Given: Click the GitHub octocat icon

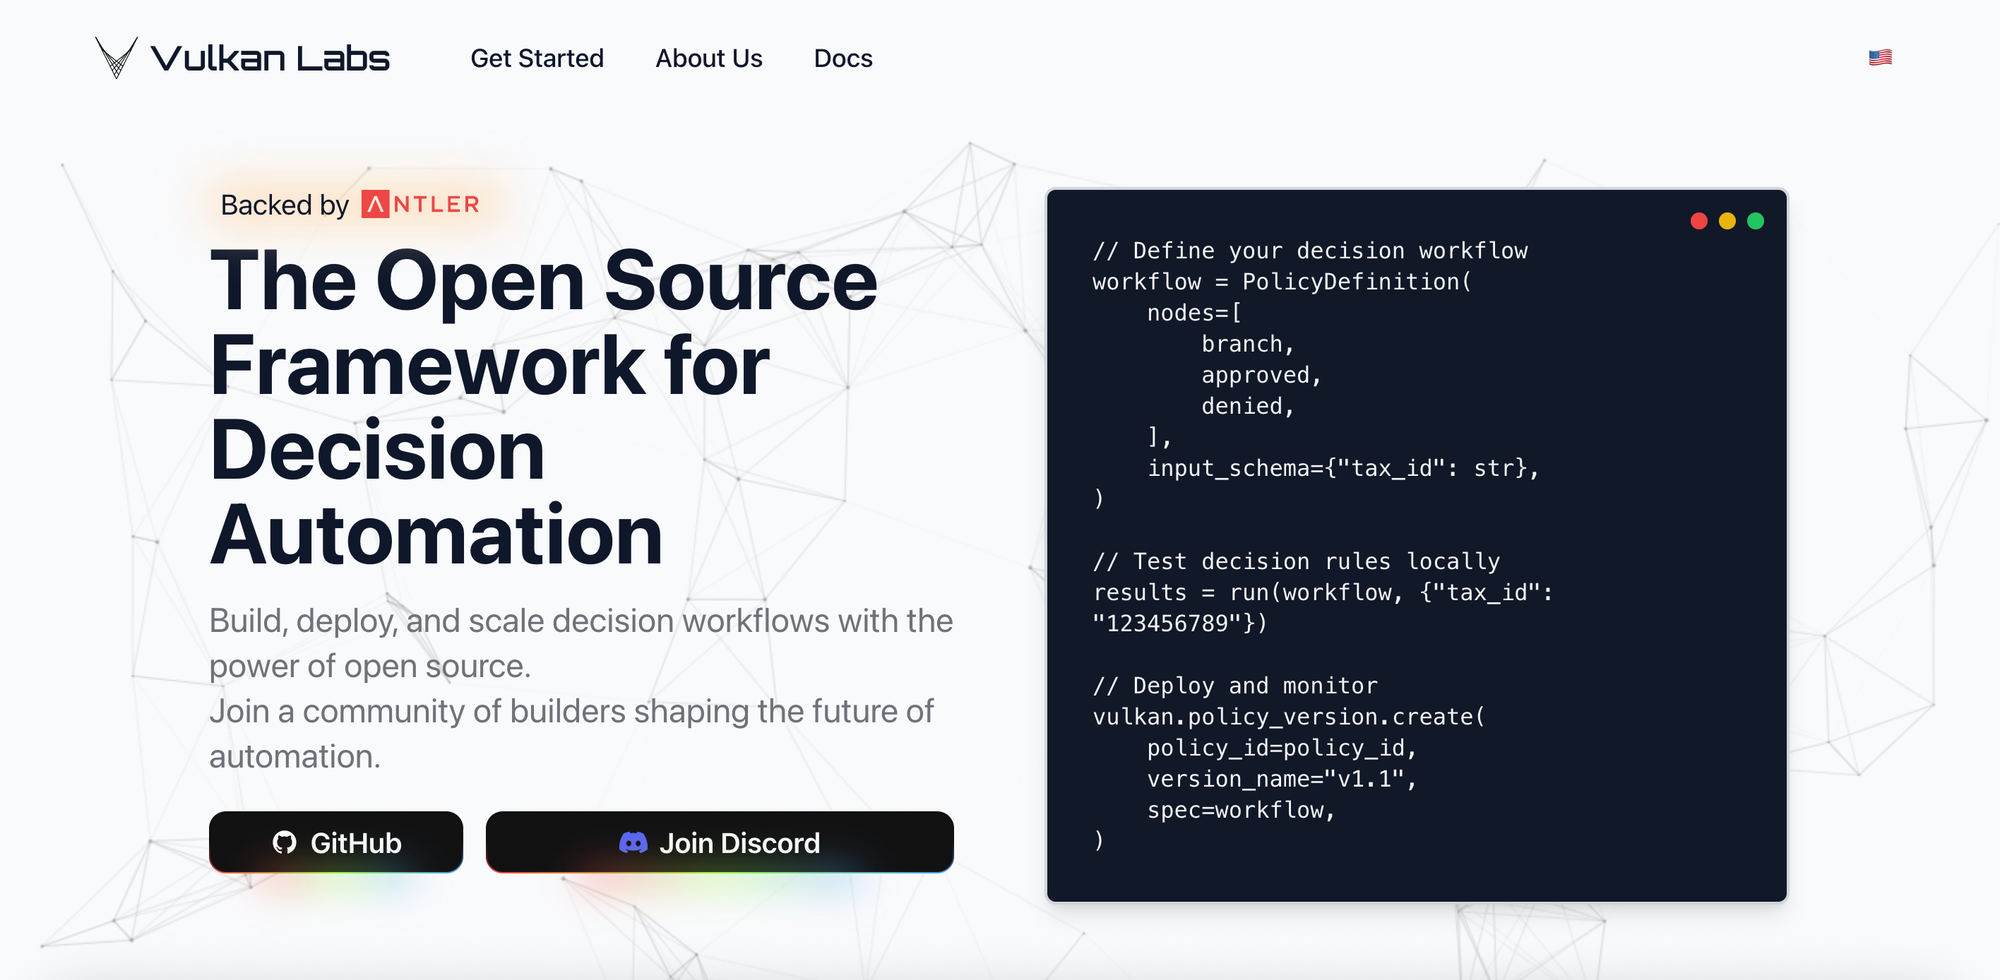Looking at the screenshot, I should [x=285, y=843].
